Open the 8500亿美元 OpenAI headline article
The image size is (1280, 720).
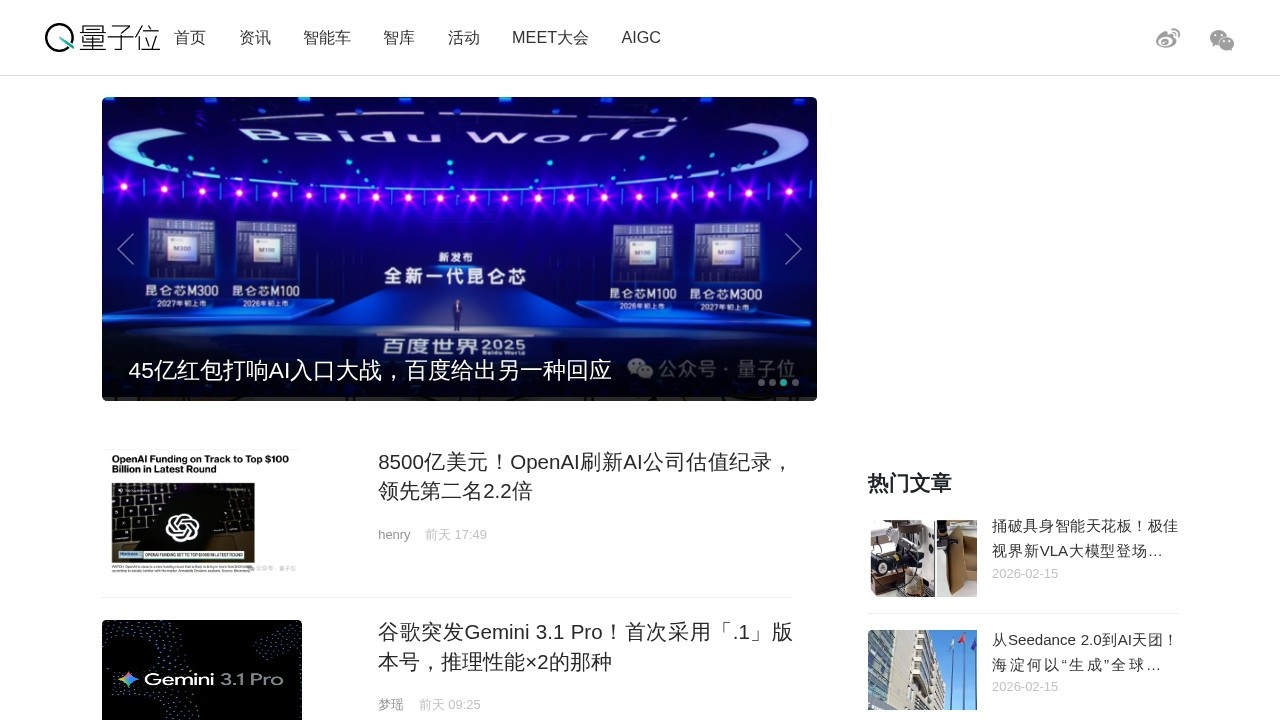583,477
